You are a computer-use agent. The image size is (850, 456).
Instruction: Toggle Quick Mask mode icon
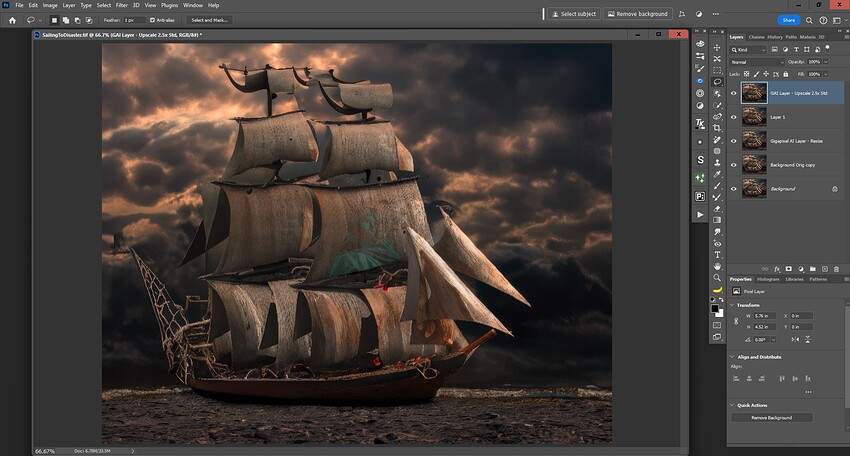[x=717, y=325]
